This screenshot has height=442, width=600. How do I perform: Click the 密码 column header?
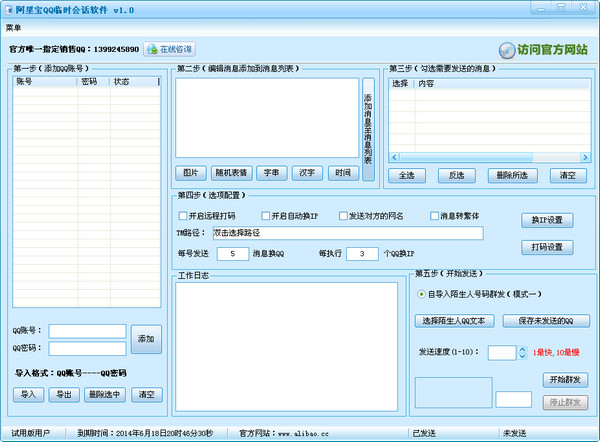[94, 82]
